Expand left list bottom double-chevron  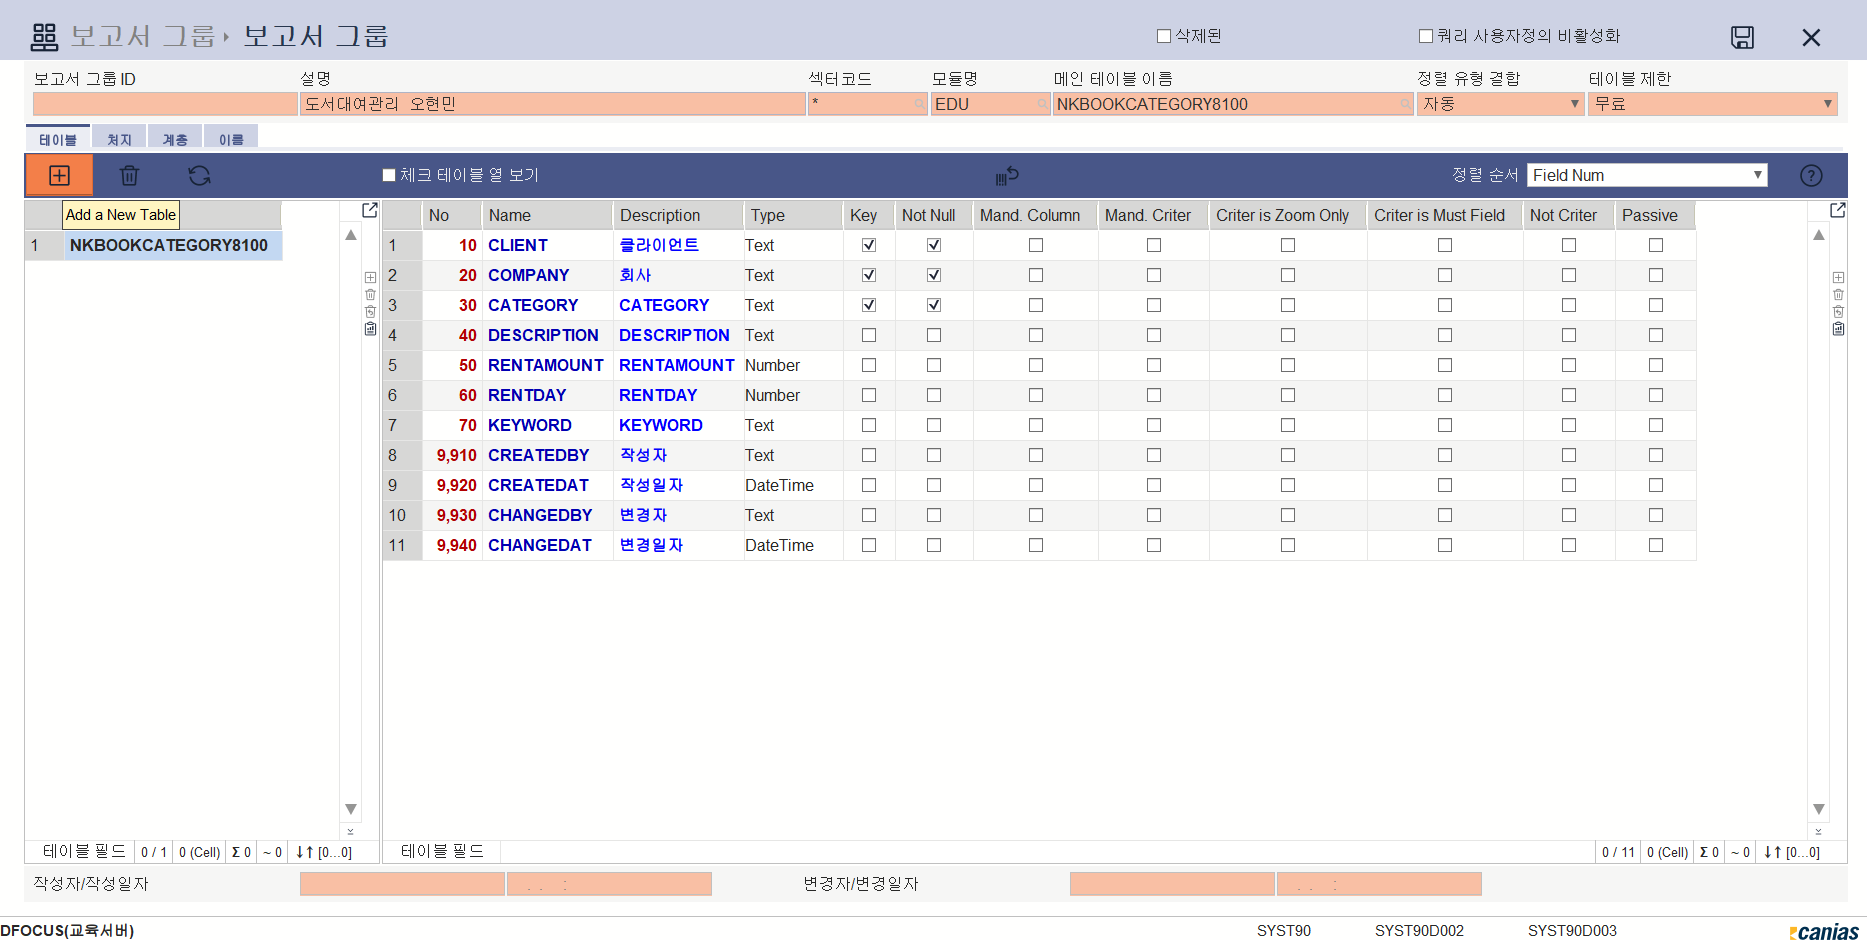point(350,831)
